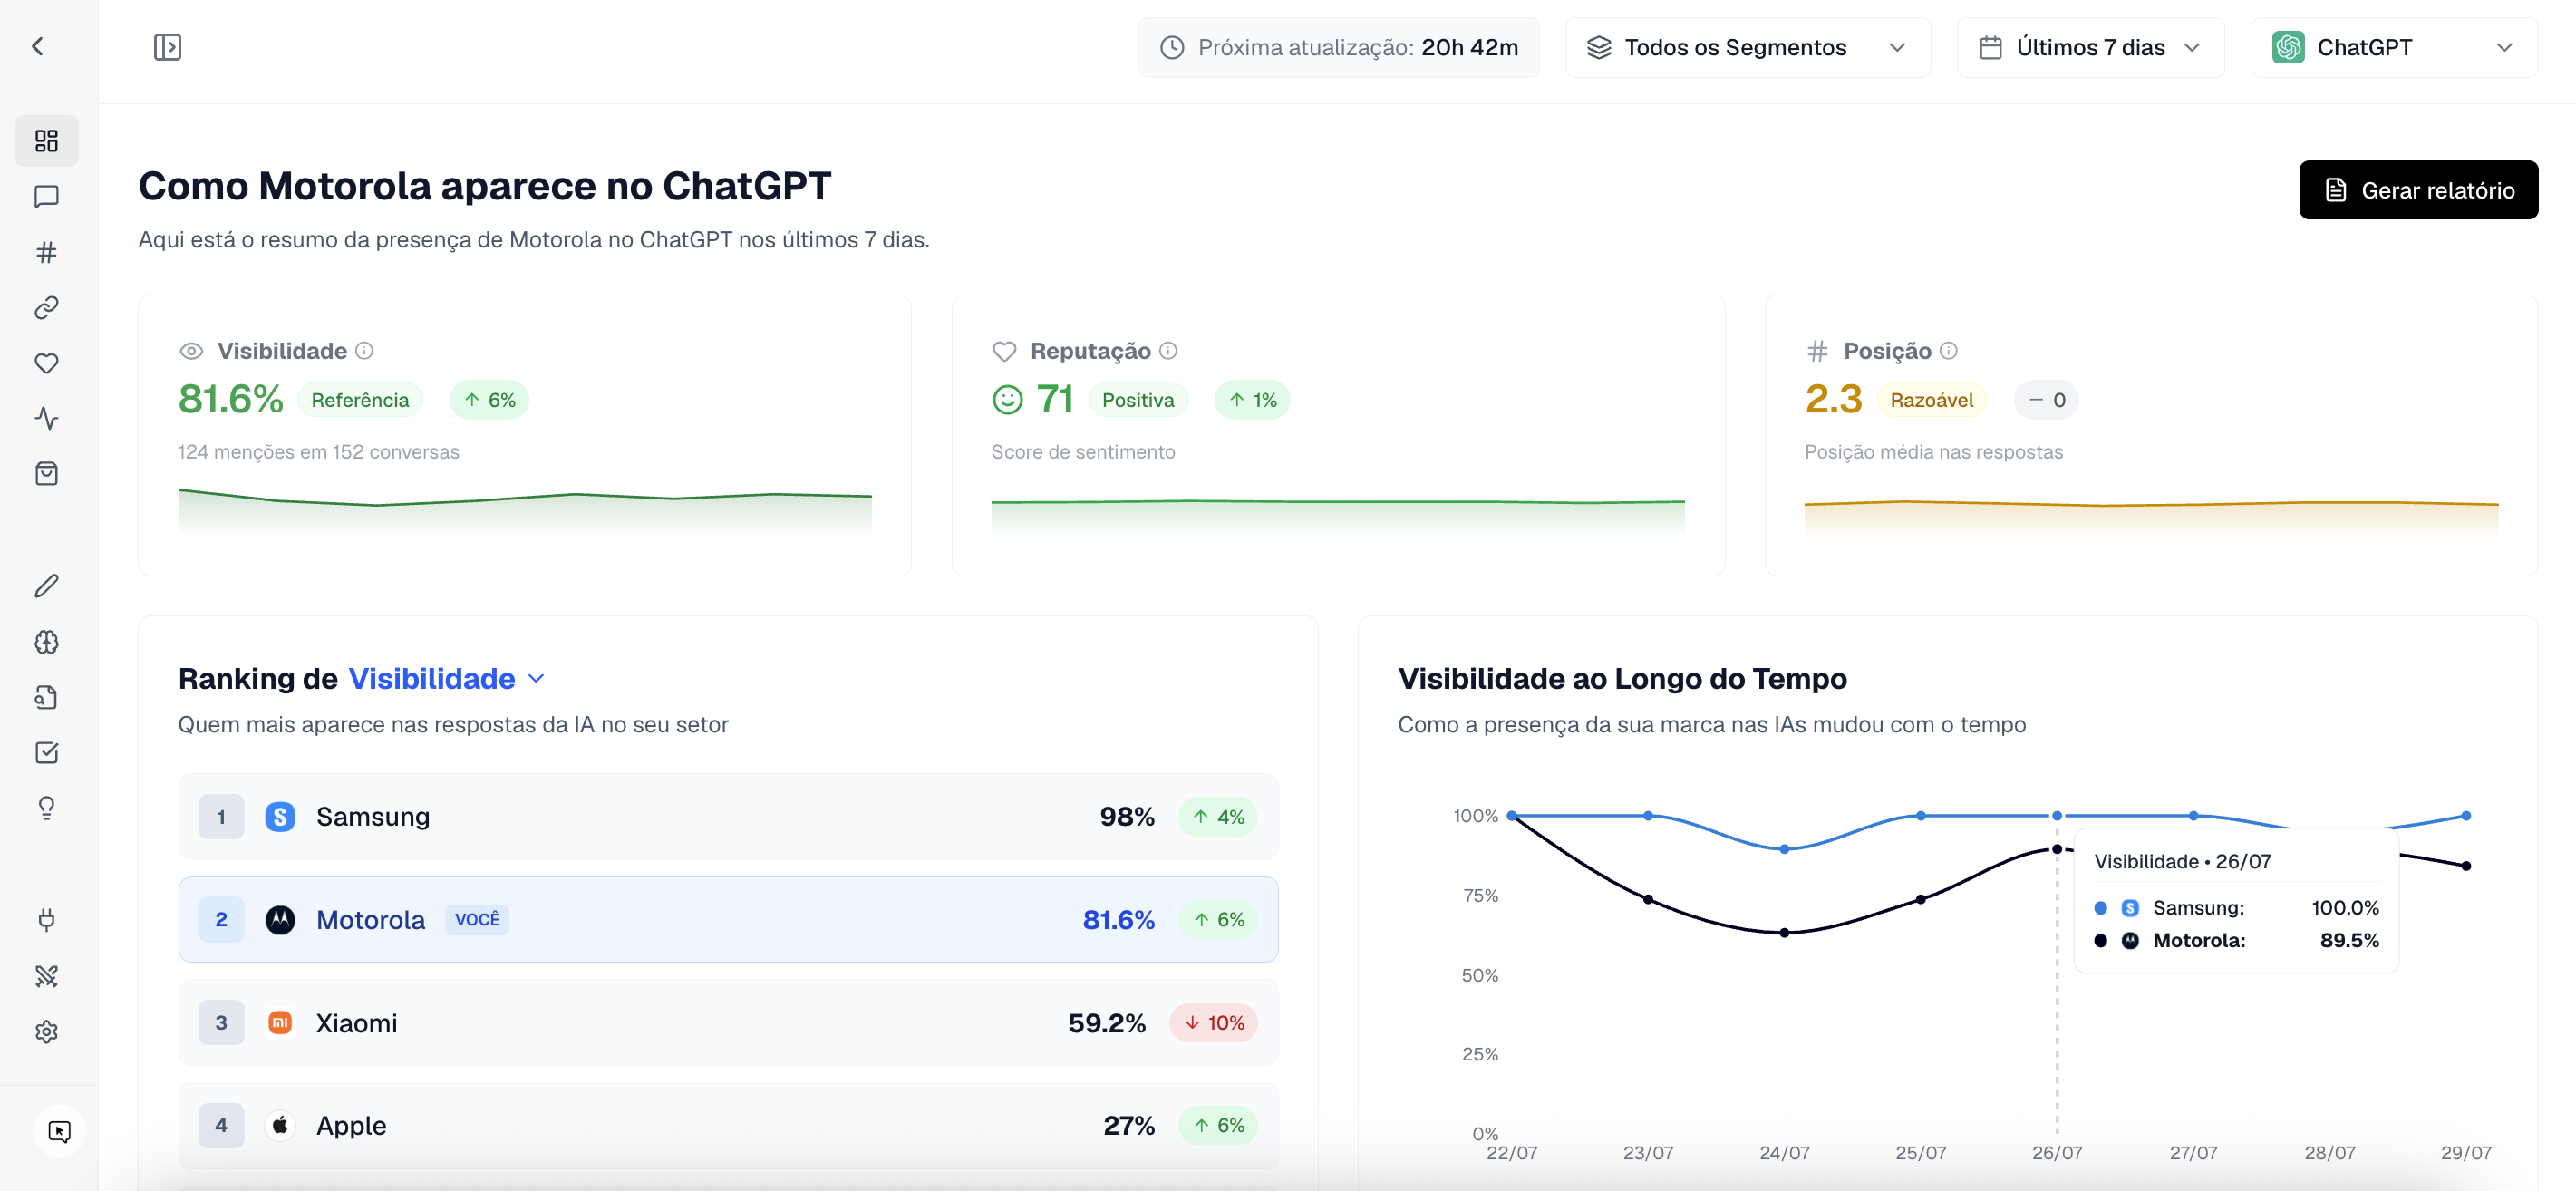Click the Positiva sentiment badge

tap(1138, 400)
